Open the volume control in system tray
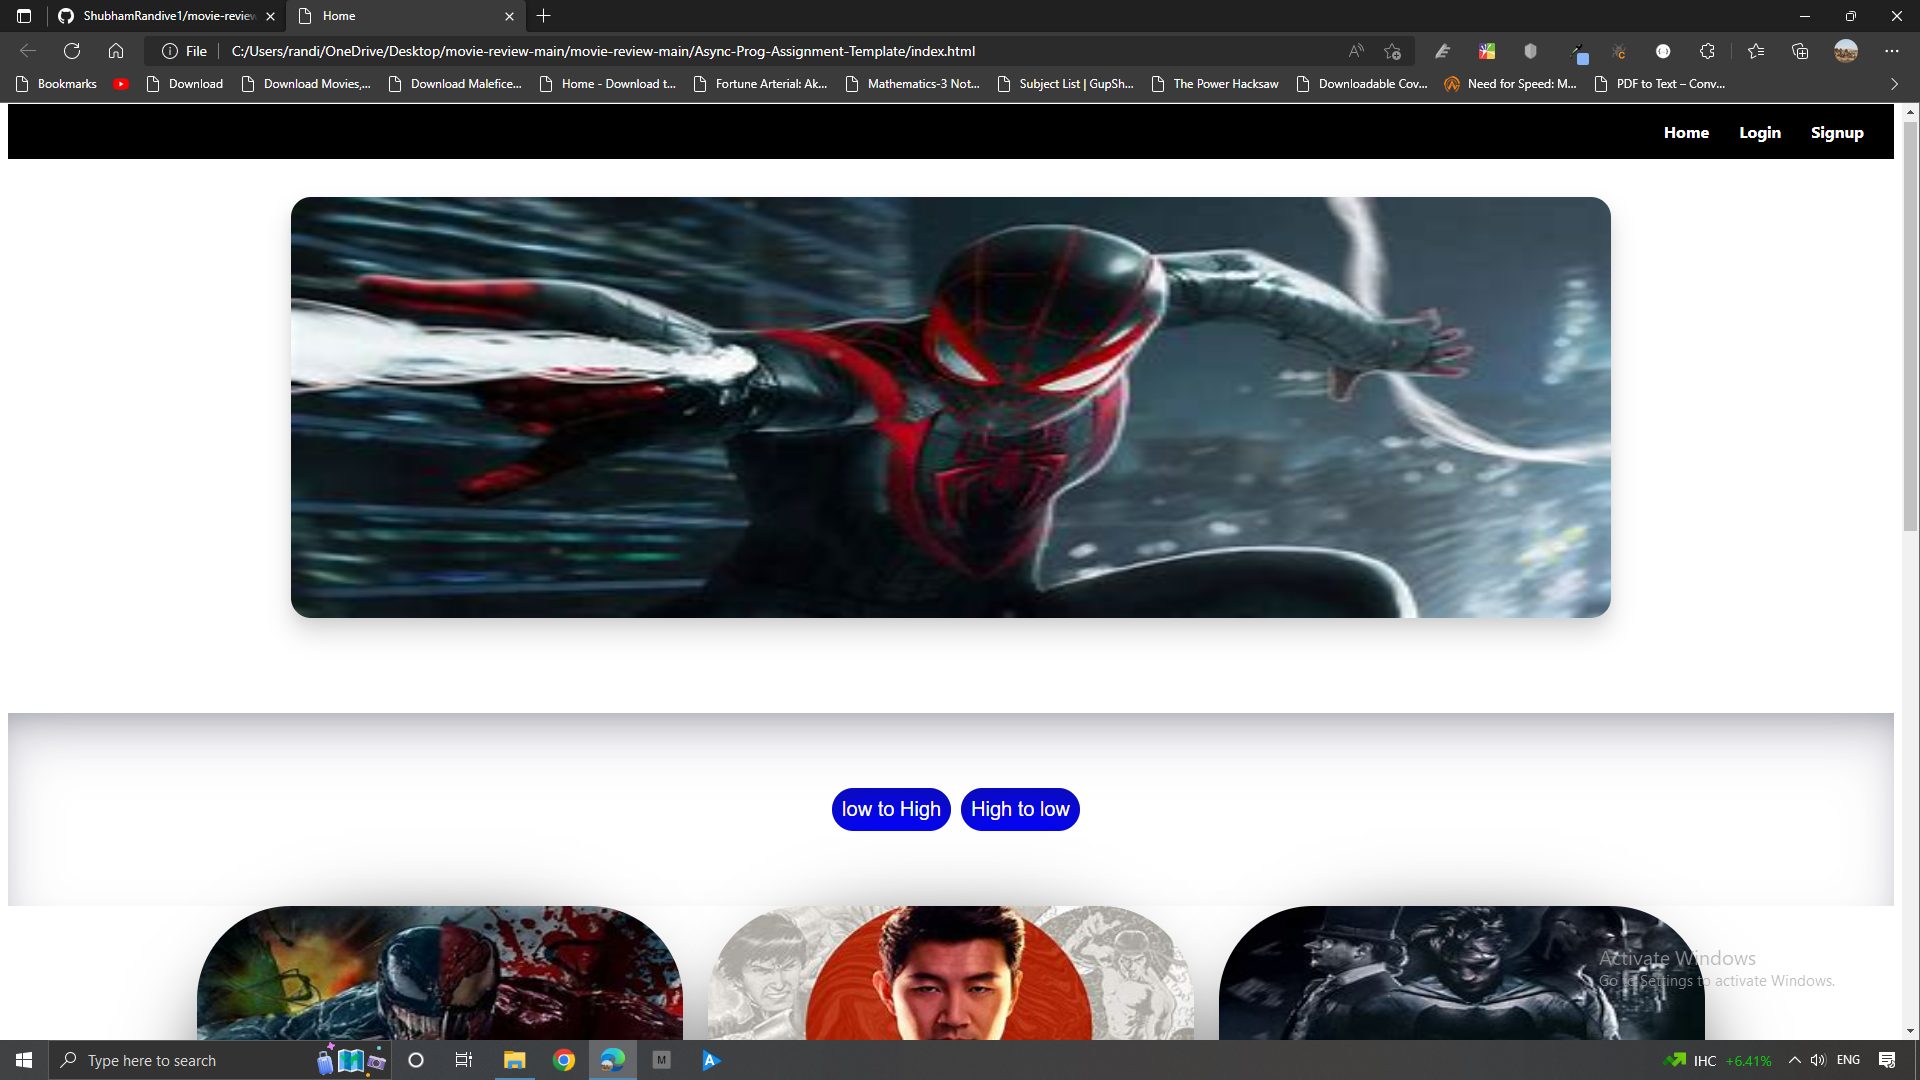This screenshot has width=1920, height=1080. pyautogui.click(x=1819, y=1060)
